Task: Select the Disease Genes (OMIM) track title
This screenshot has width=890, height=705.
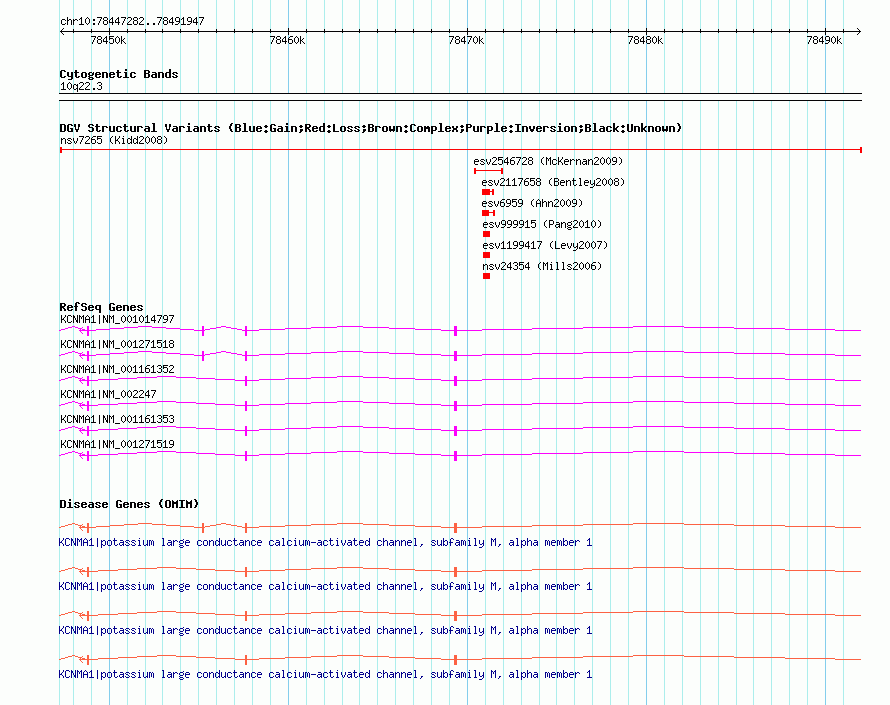Action: [129, 504]
